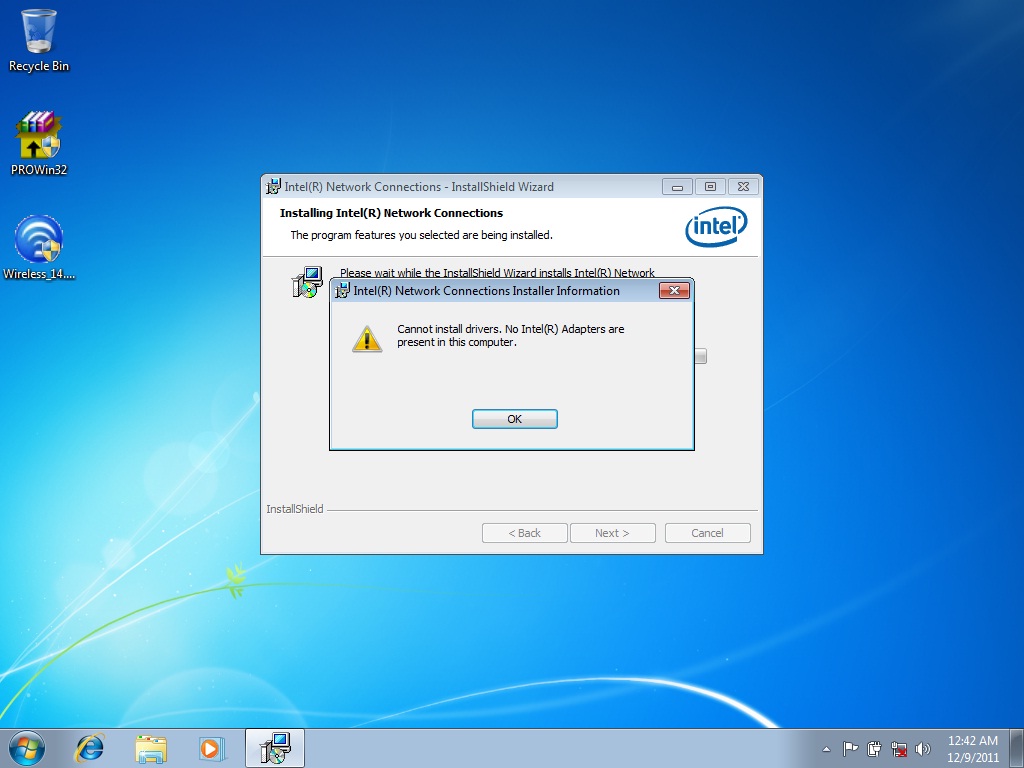Screen dimensions: 1024x768
Task: Click the 'Please wait while the InstallShield Wizard' text
Action: coord(497,273)
